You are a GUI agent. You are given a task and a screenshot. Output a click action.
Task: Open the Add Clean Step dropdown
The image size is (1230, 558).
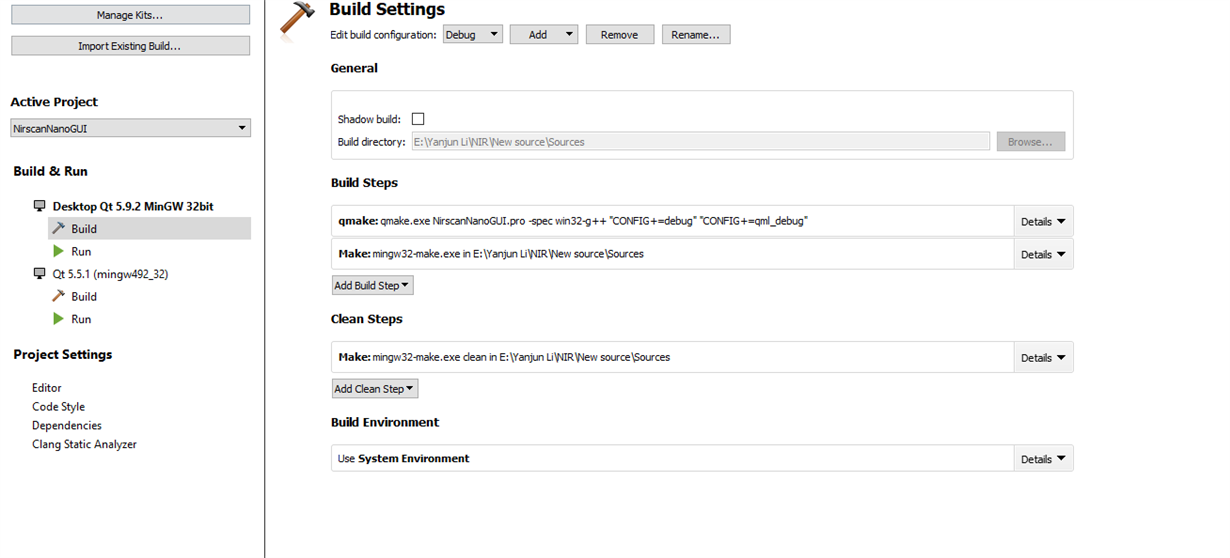coord(375,388)
